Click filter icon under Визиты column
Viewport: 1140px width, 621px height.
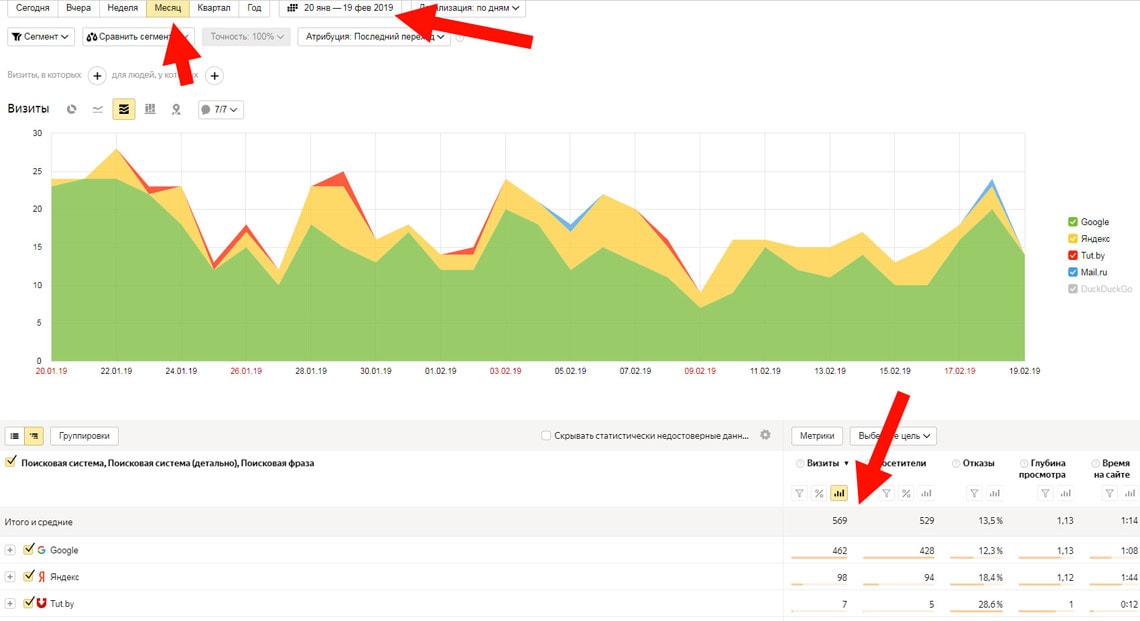point(799,493)
